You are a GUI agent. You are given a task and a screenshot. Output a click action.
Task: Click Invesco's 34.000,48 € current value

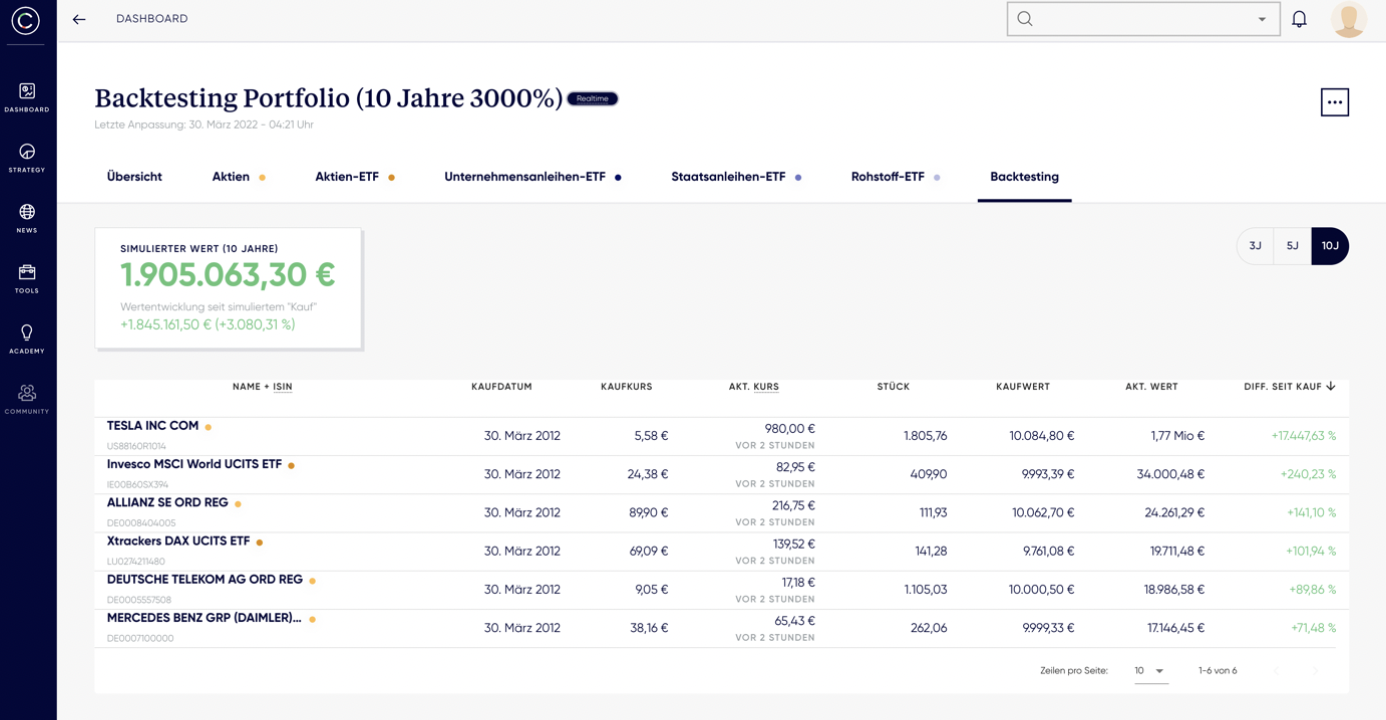click(x=1170, y=475)
